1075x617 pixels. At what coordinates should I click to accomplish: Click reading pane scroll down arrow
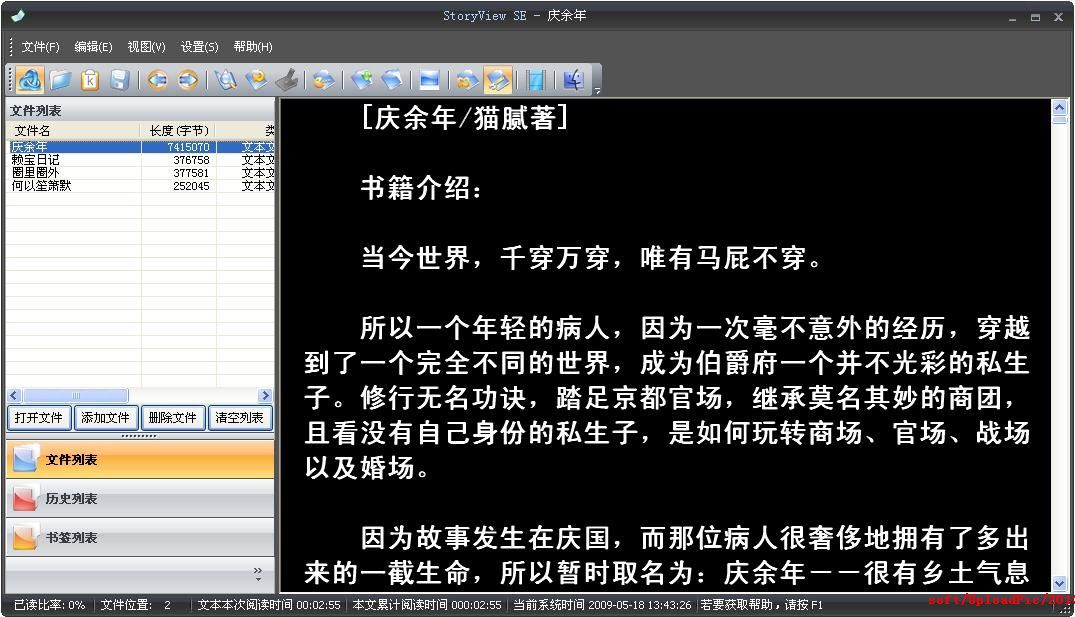[1059, 584]
